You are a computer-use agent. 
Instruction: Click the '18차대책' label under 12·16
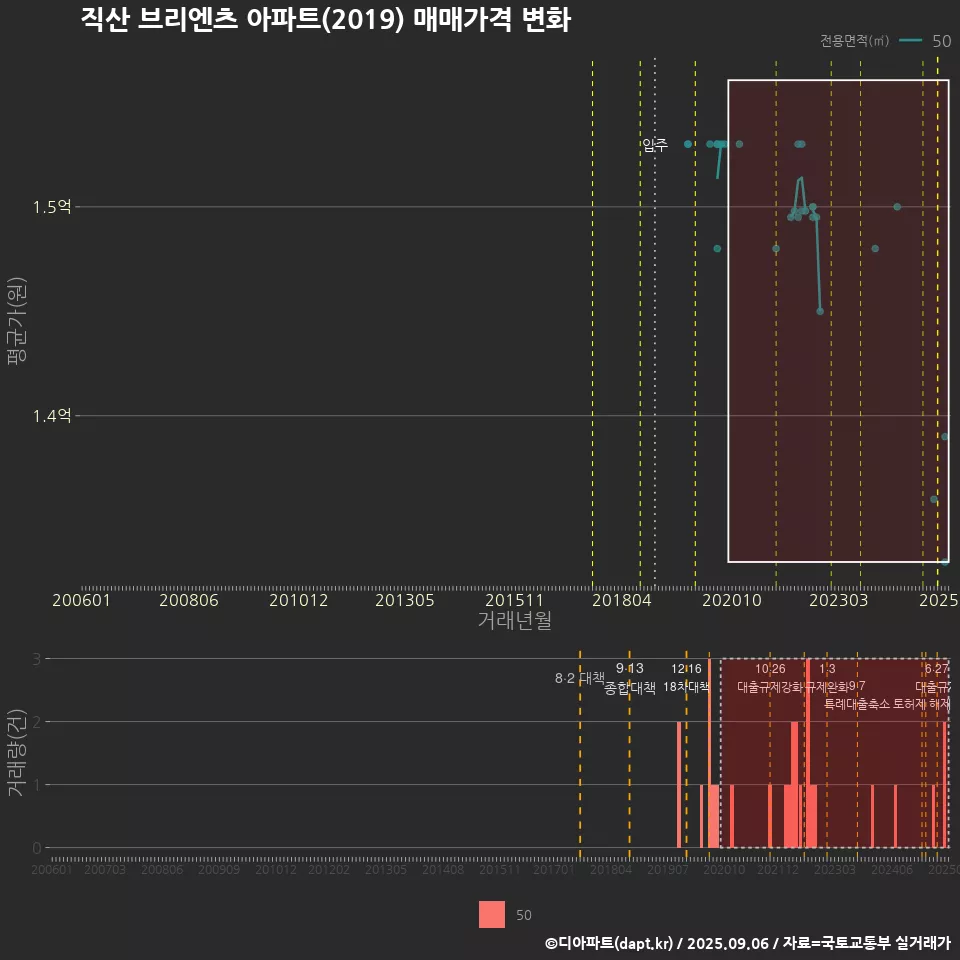coord(686,687)
